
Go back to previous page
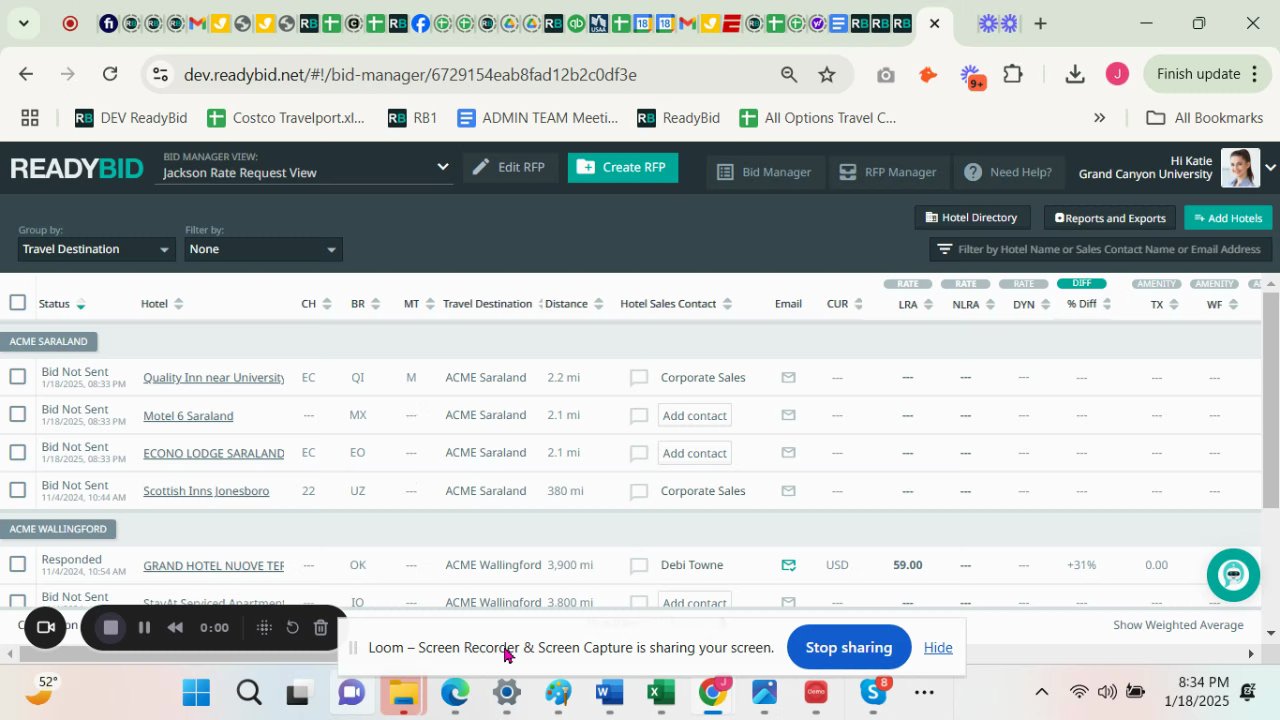click(x=26, y=74)
